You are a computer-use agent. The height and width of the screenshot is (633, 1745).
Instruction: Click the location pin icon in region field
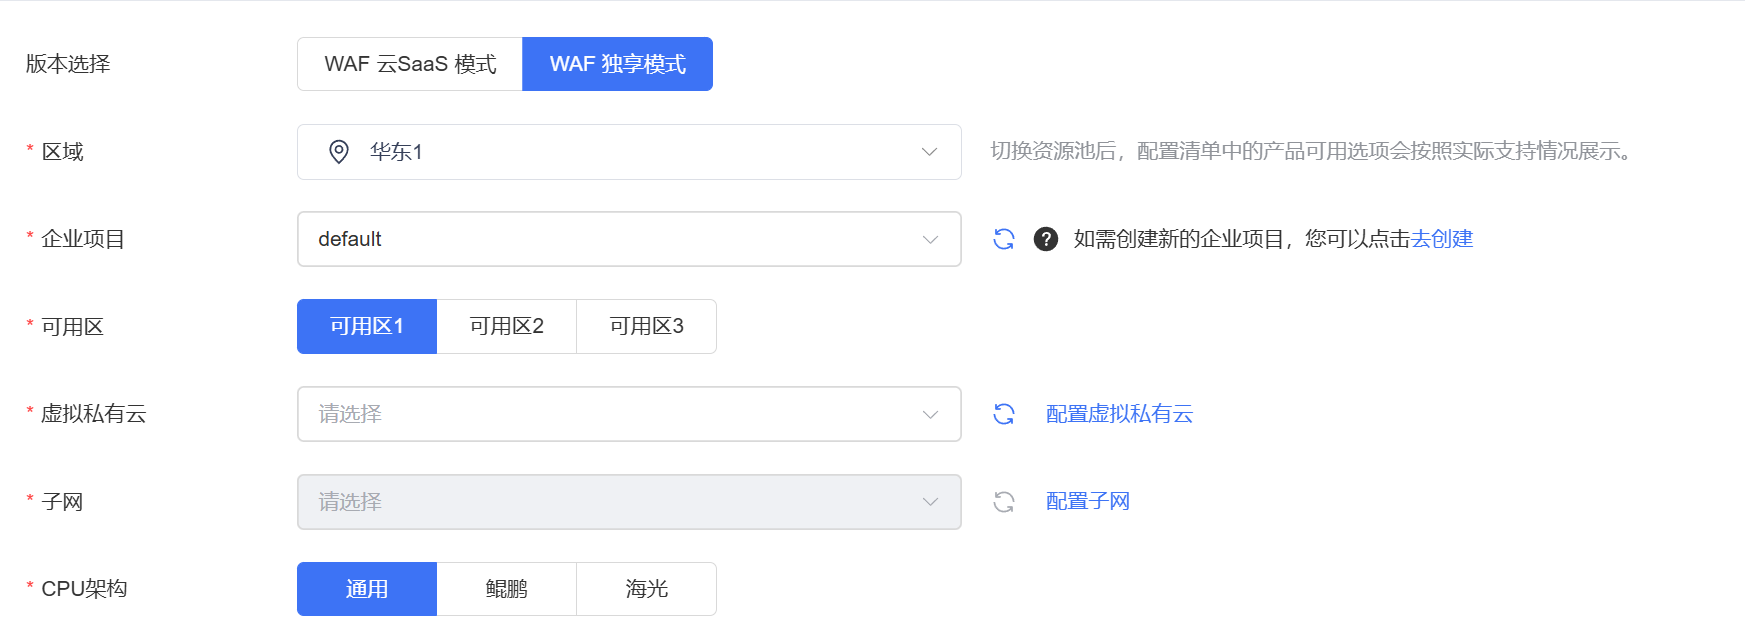pyautogui.click(x=339, y=152)
